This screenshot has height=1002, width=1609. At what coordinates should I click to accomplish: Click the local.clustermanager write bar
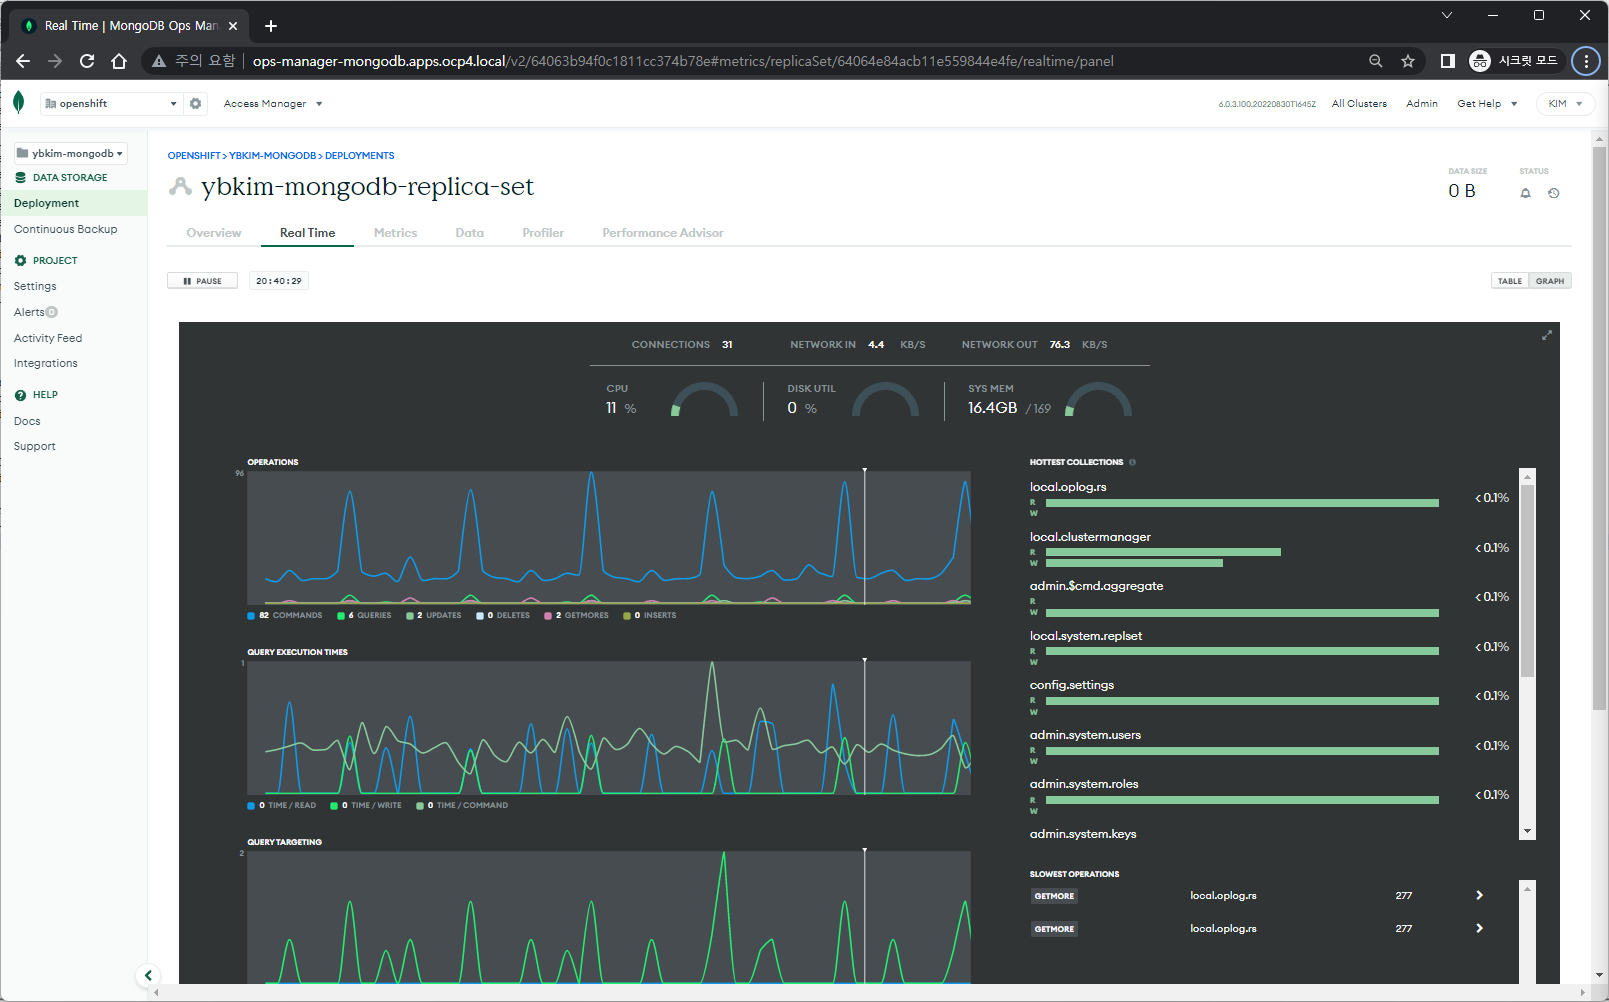point(1134,563)
